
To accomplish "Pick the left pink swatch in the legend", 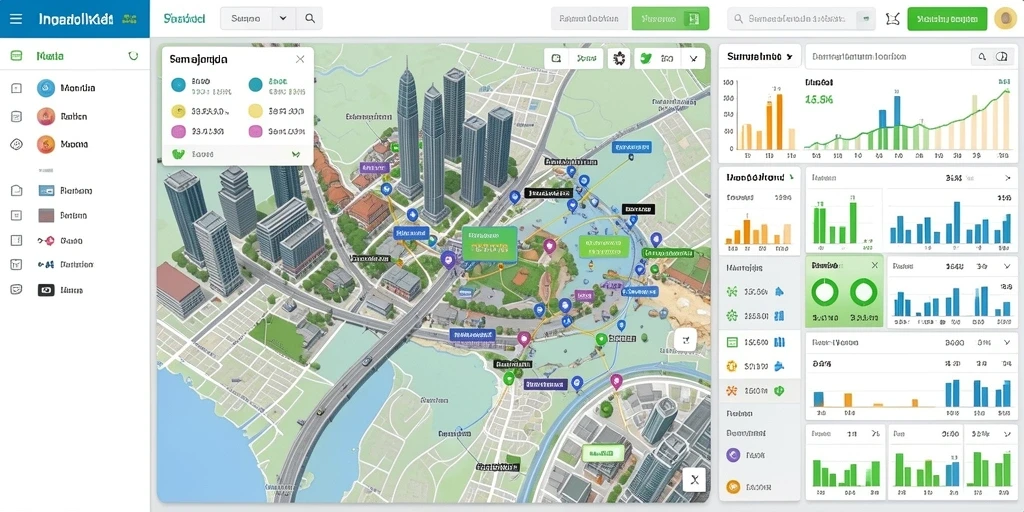I will click(x=178, y=132).
